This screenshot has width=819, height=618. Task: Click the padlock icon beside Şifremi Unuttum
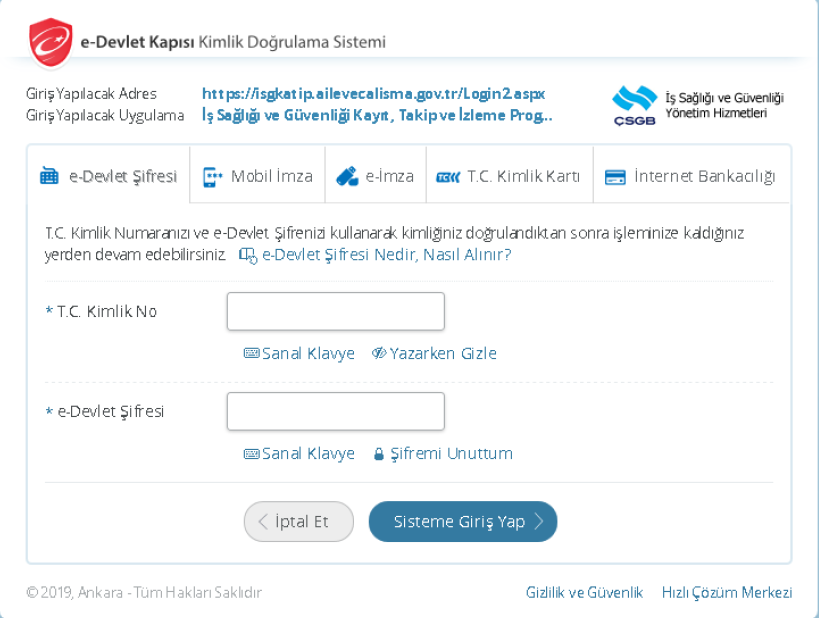coord(379,454)
